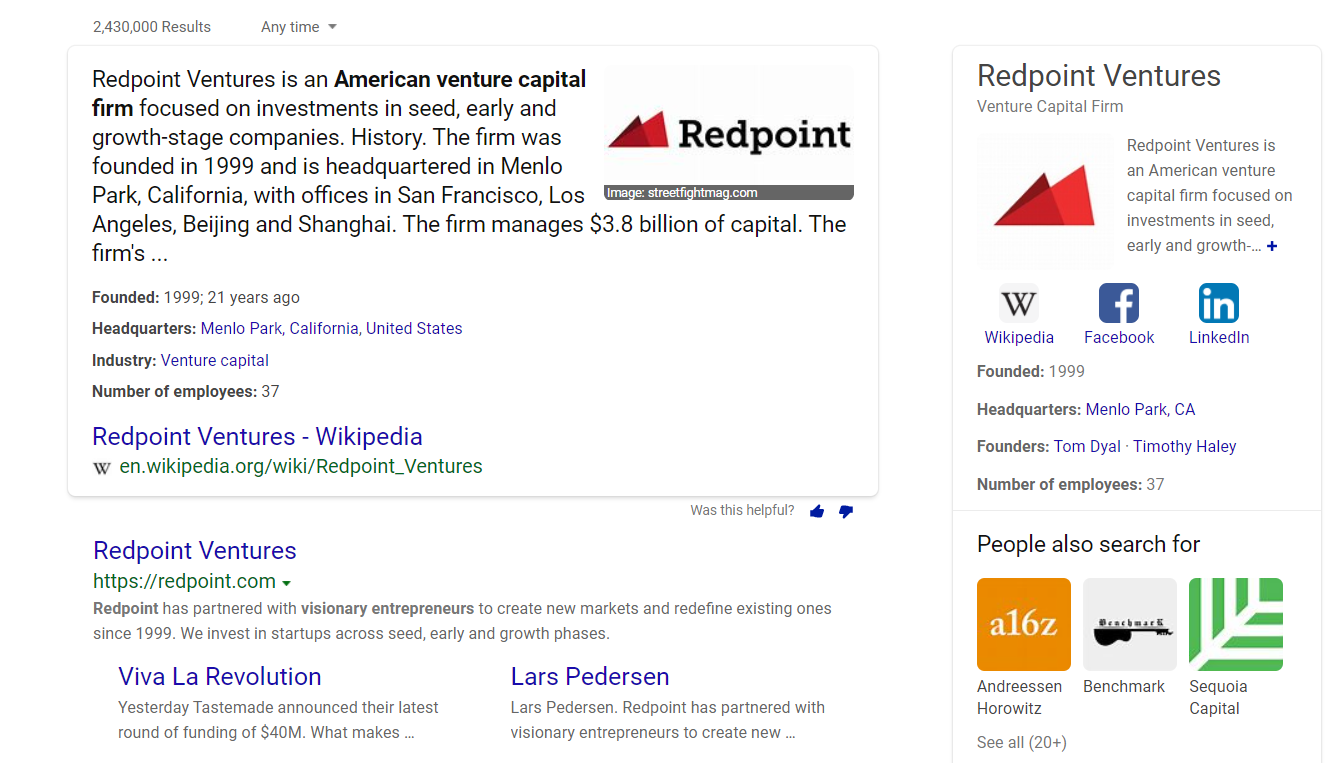Open the Viva La Revolution sitelink
The height and width of the screenshot is (763, 1341).
click(220, 676)
